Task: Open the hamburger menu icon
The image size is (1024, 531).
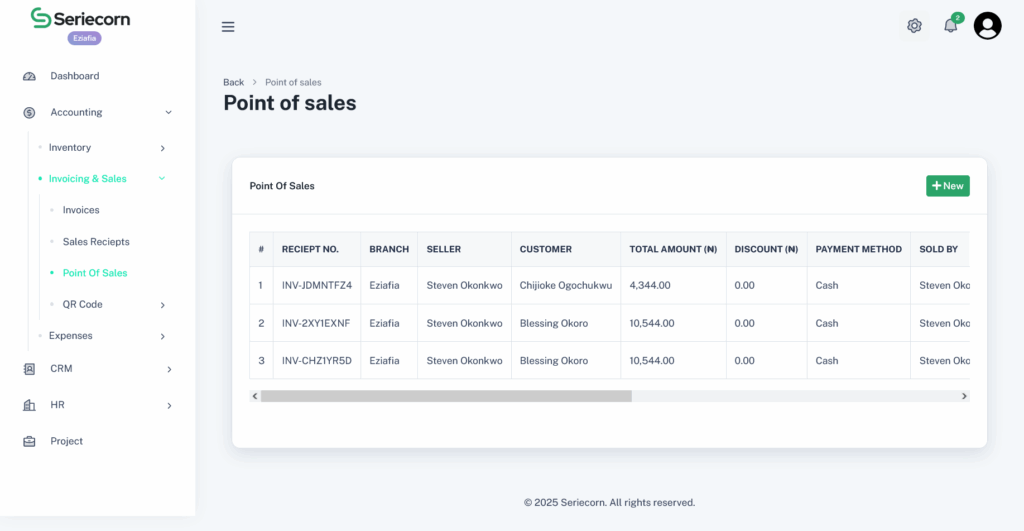Action: click(228, 27)
